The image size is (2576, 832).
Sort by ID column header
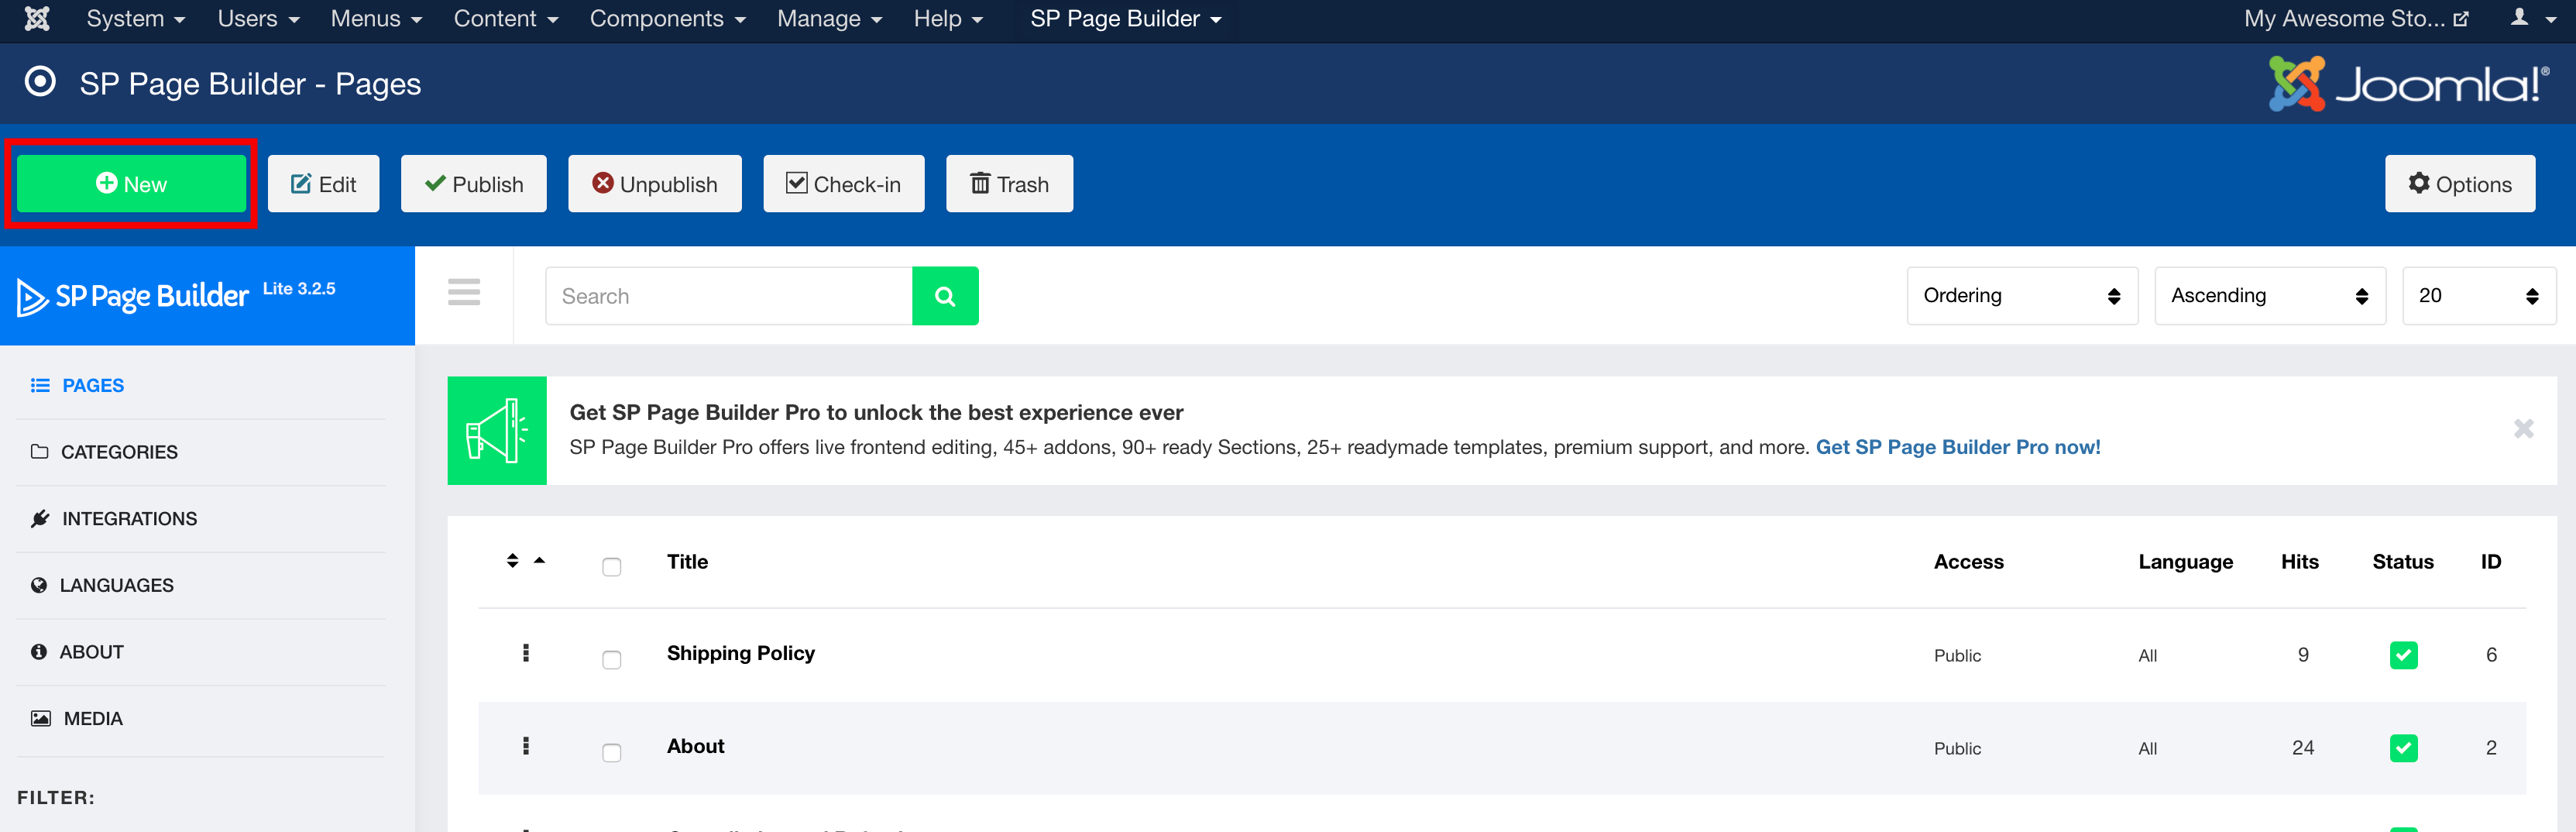pos(2490,562)
